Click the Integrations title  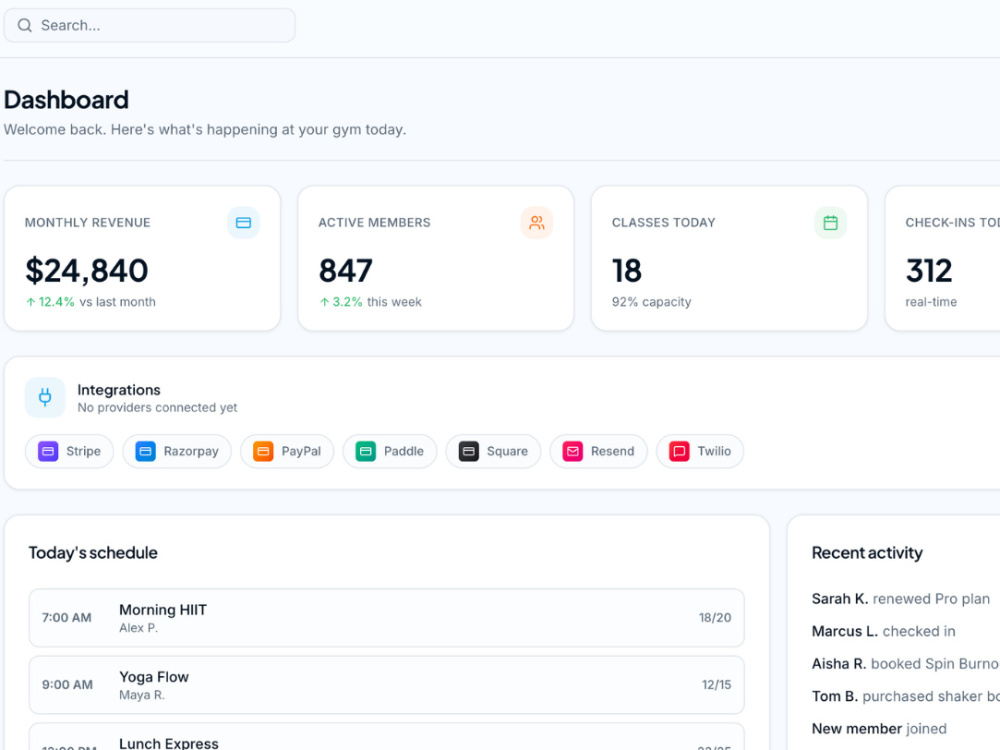[119, 390]
